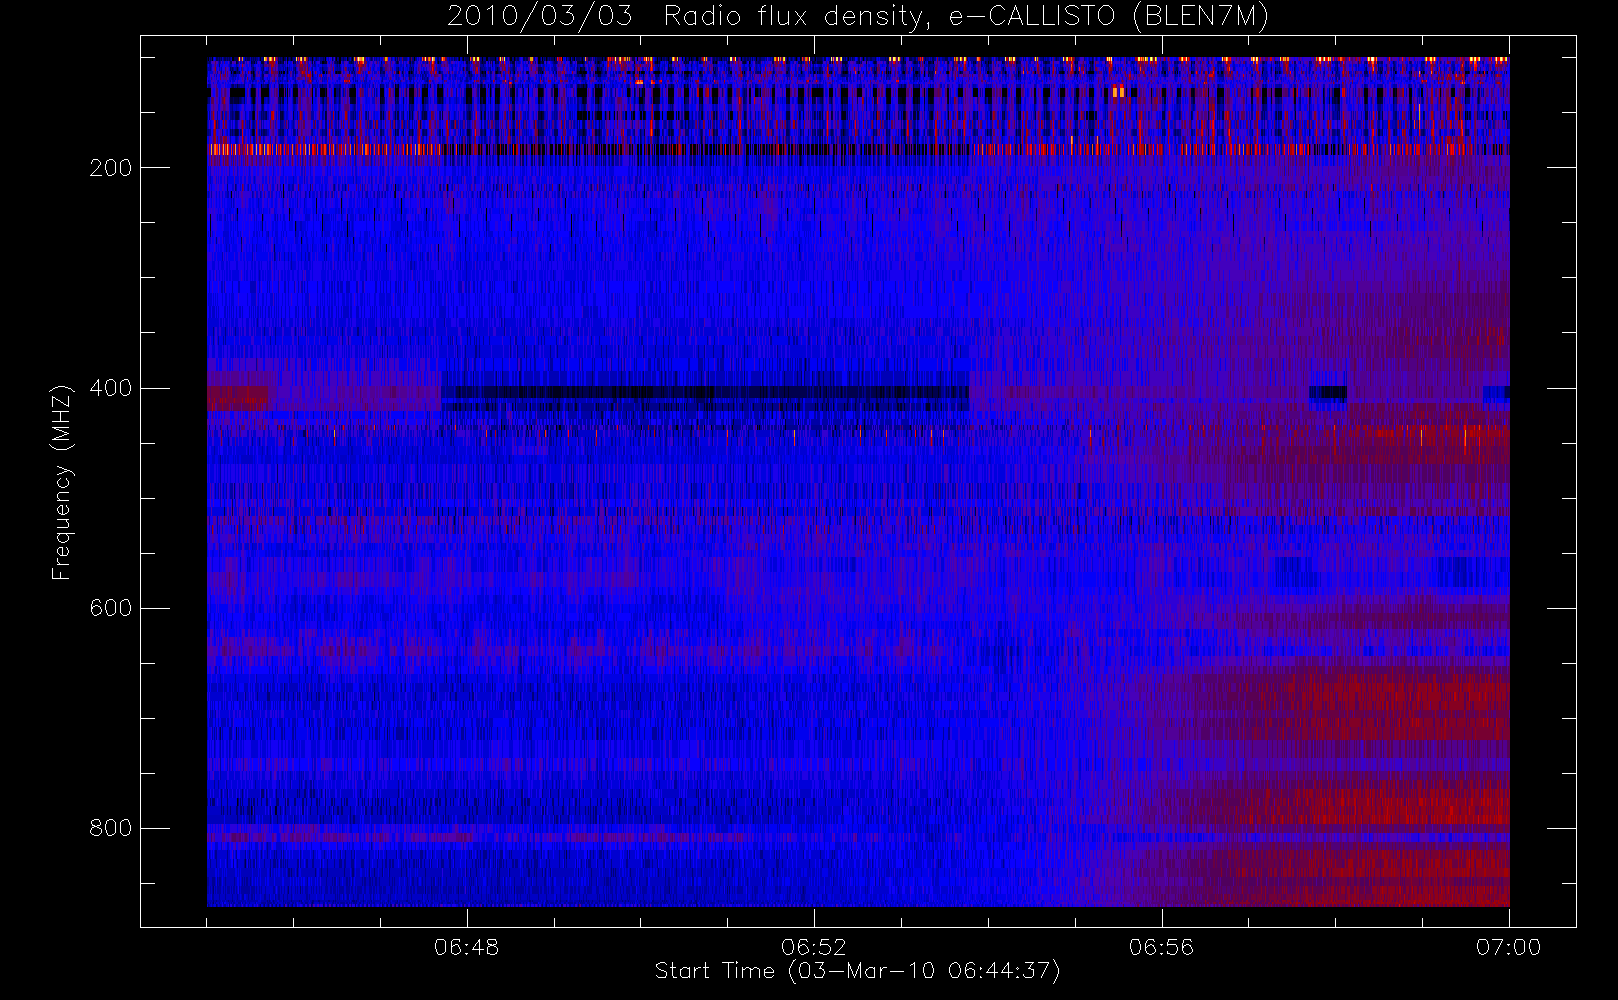Click the red patch at far left near 400 MHz
1618x1000 pixels.
[x=238, y=397]
